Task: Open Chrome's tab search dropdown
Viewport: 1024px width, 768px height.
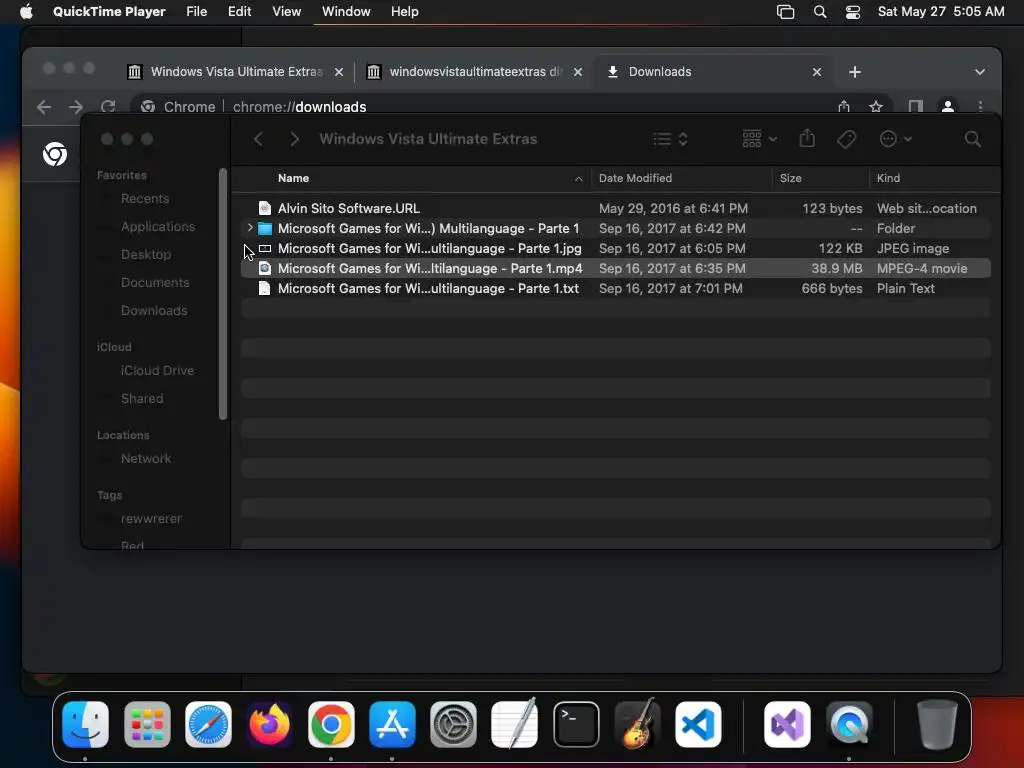Action: [980, 72]
